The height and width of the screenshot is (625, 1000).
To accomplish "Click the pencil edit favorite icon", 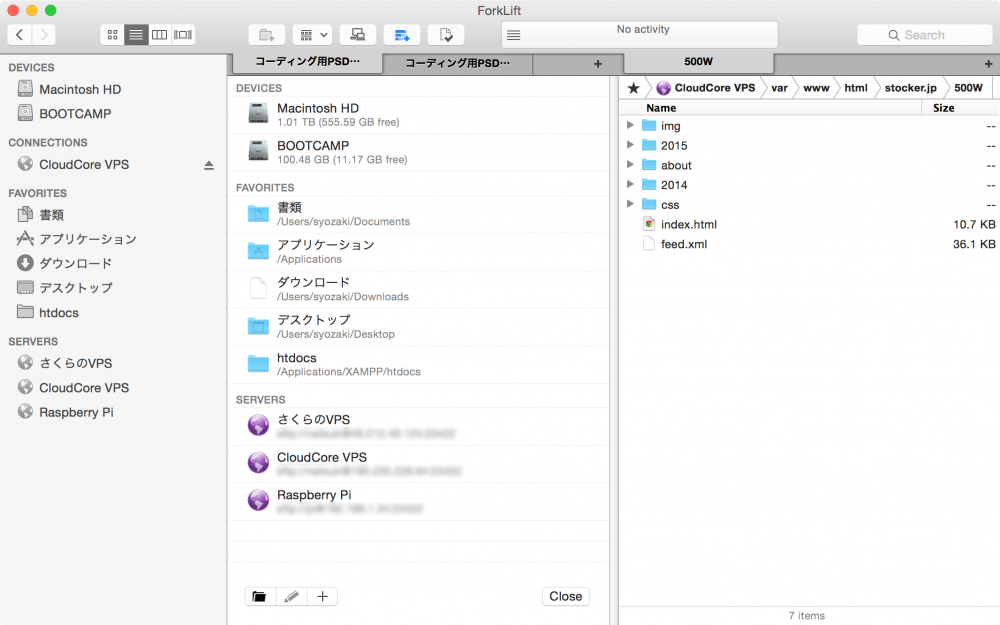I will 291,597.
